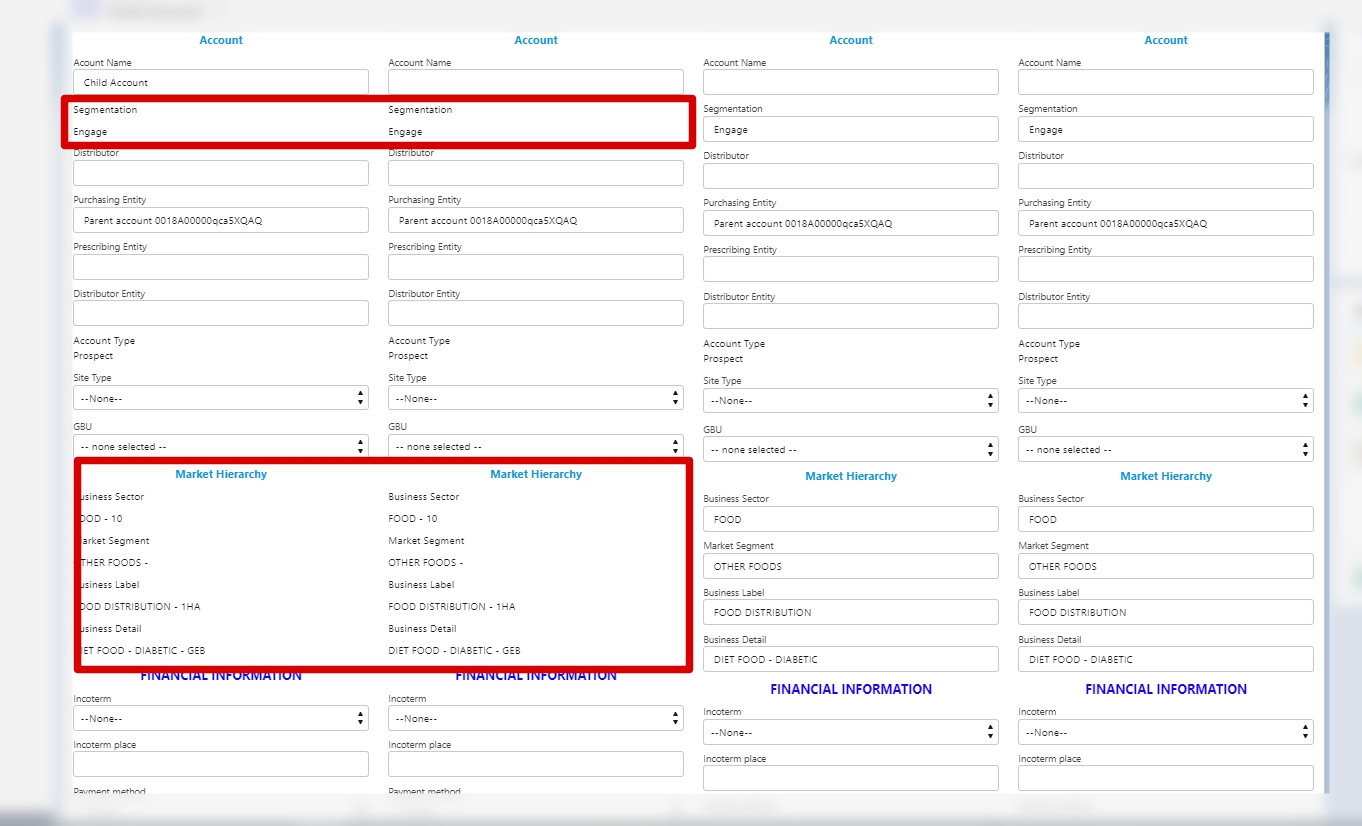This screenshot has height=826, width=1362.
Task: Select the Distributor Entity field in the first column
Action: 221,313
